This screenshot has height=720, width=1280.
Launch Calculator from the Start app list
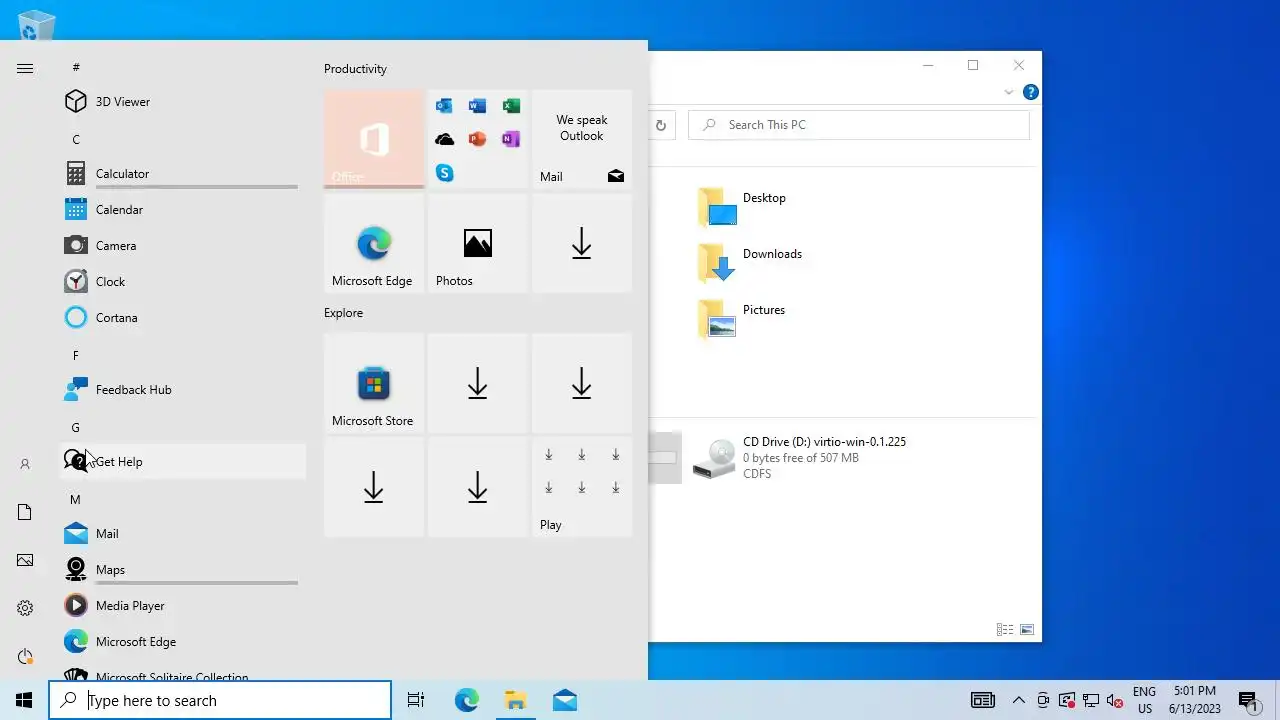pyautogui.click(x=182, y=174)
